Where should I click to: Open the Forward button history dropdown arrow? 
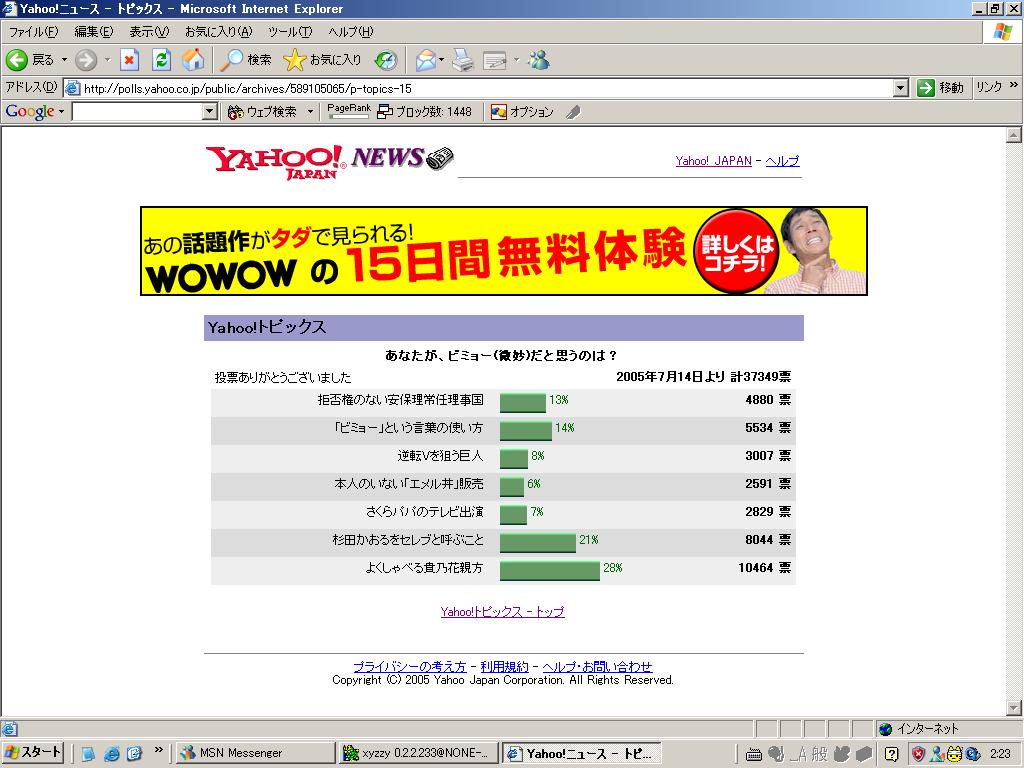click(107, 60)
